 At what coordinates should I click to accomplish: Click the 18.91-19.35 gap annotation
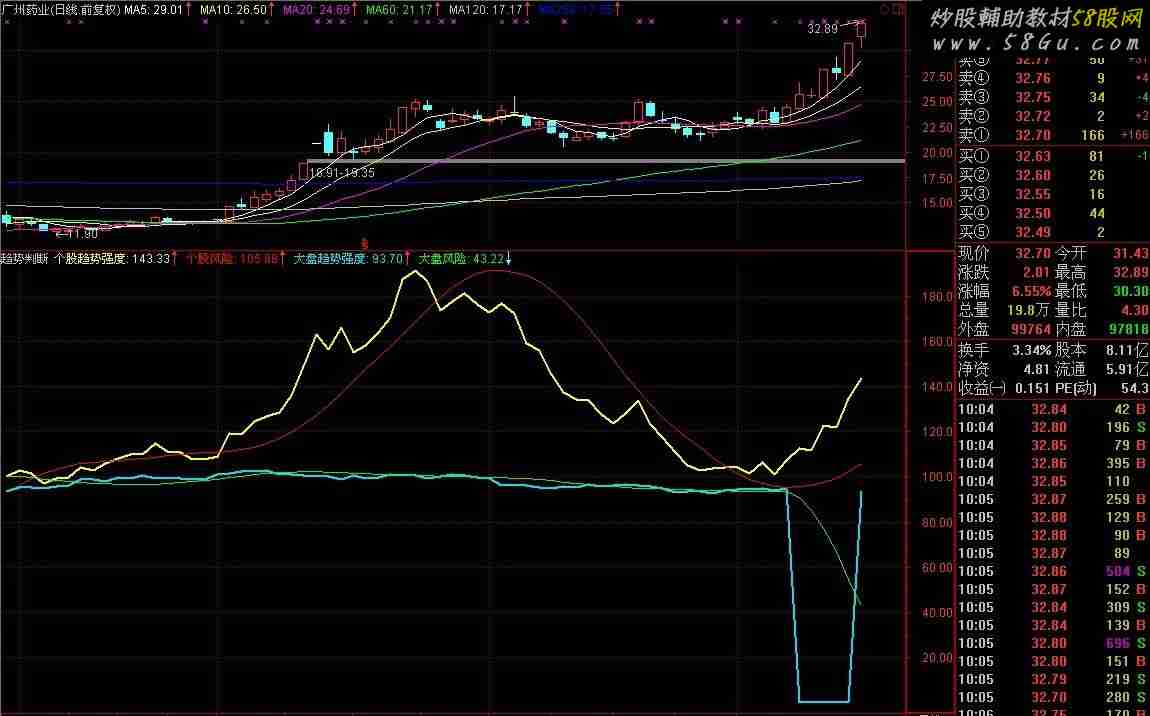[x=342, y=173]
